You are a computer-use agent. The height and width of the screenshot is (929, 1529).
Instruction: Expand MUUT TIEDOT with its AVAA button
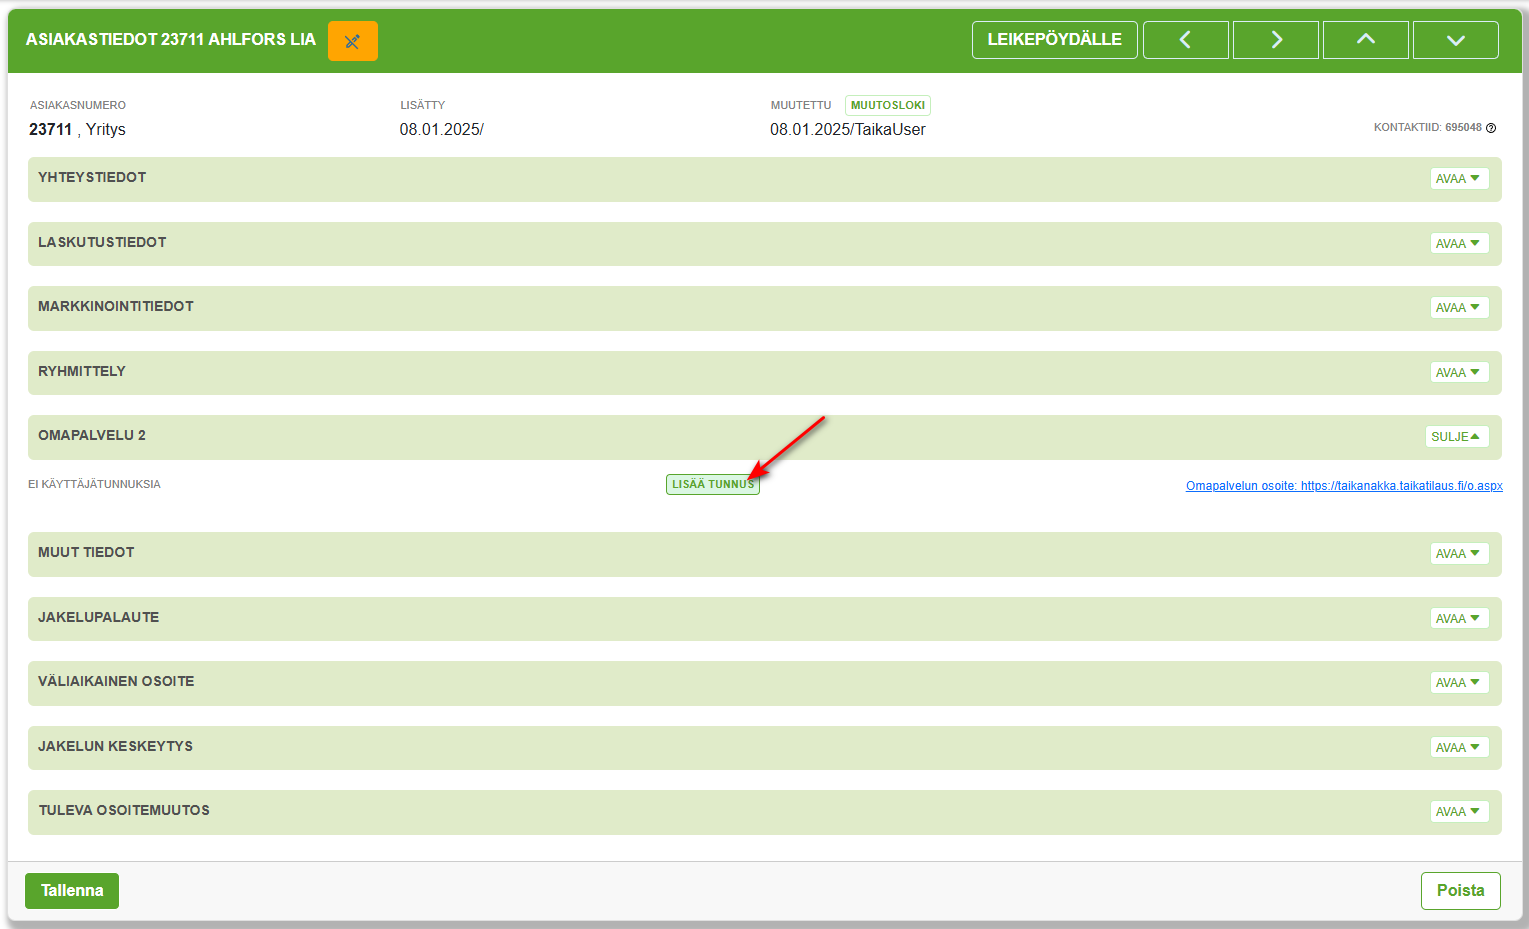tap(1459, 554)
